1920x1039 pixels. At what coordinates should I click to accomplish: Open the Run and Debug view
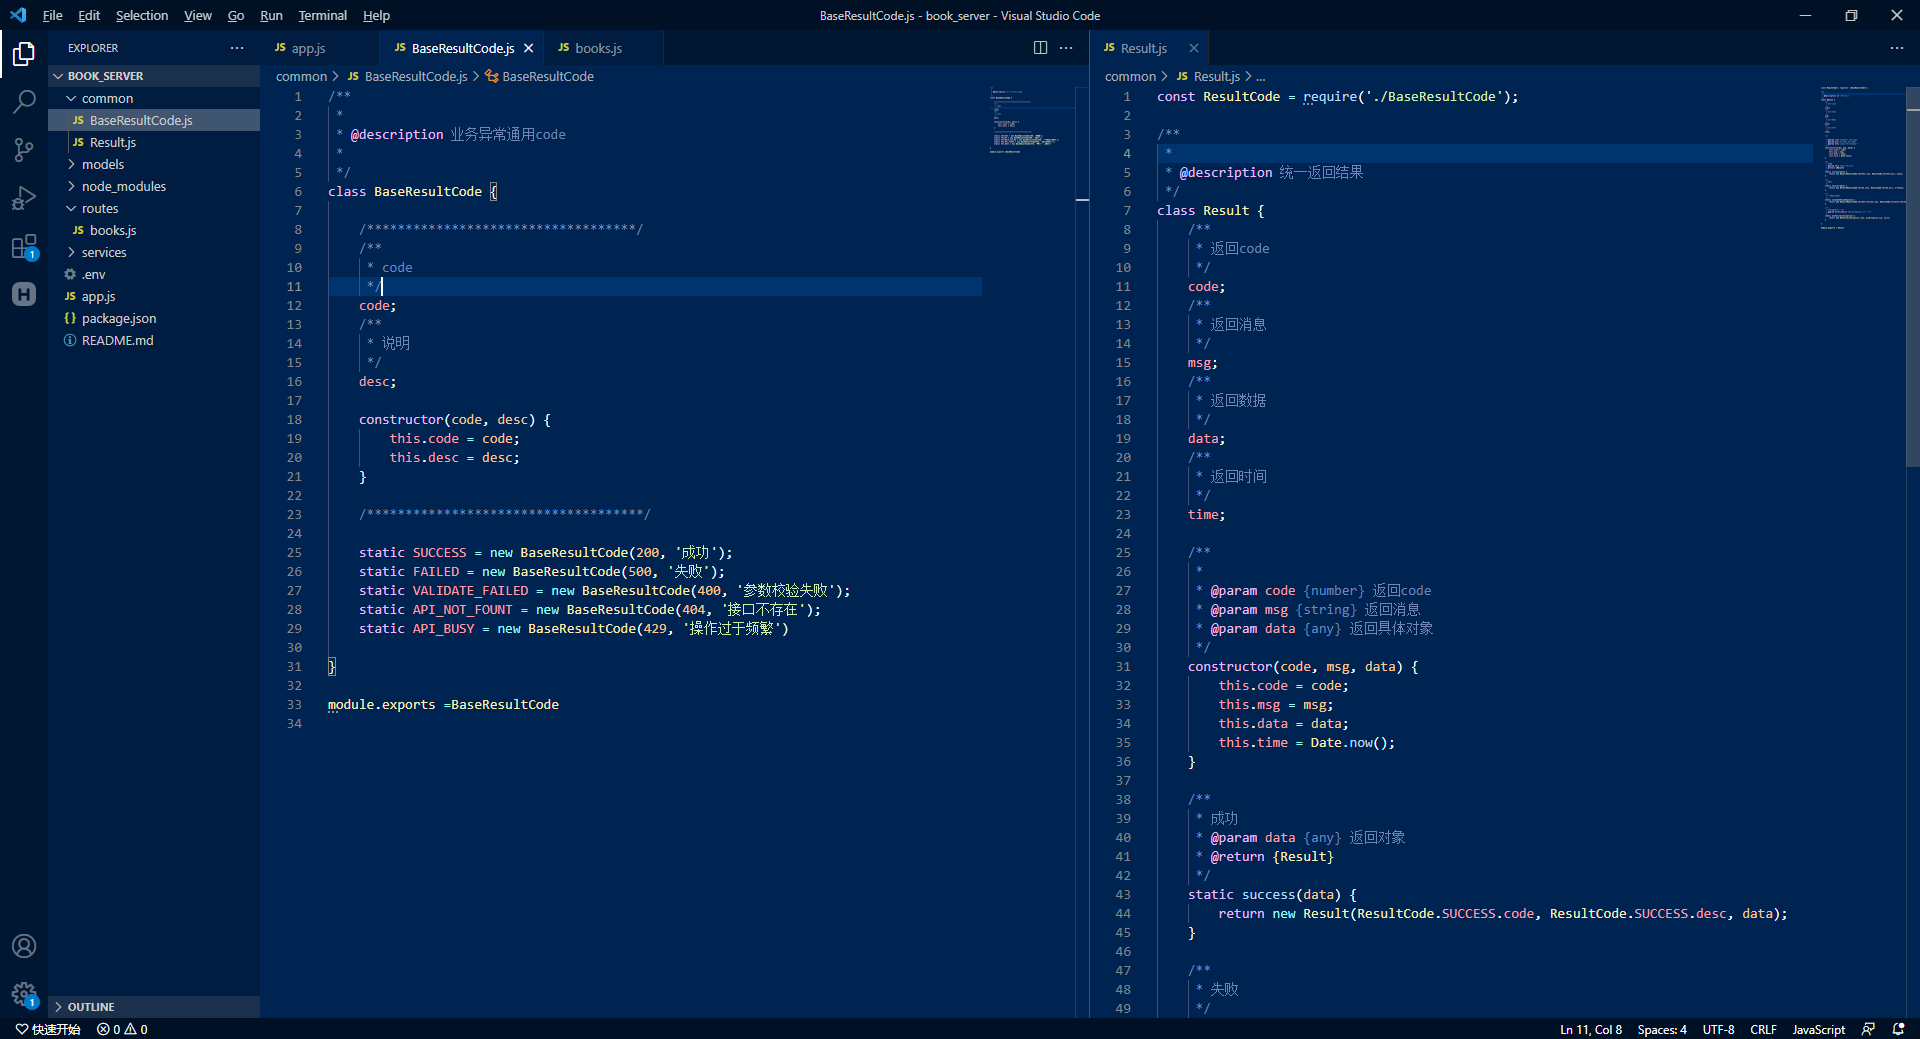pos(24,198)
